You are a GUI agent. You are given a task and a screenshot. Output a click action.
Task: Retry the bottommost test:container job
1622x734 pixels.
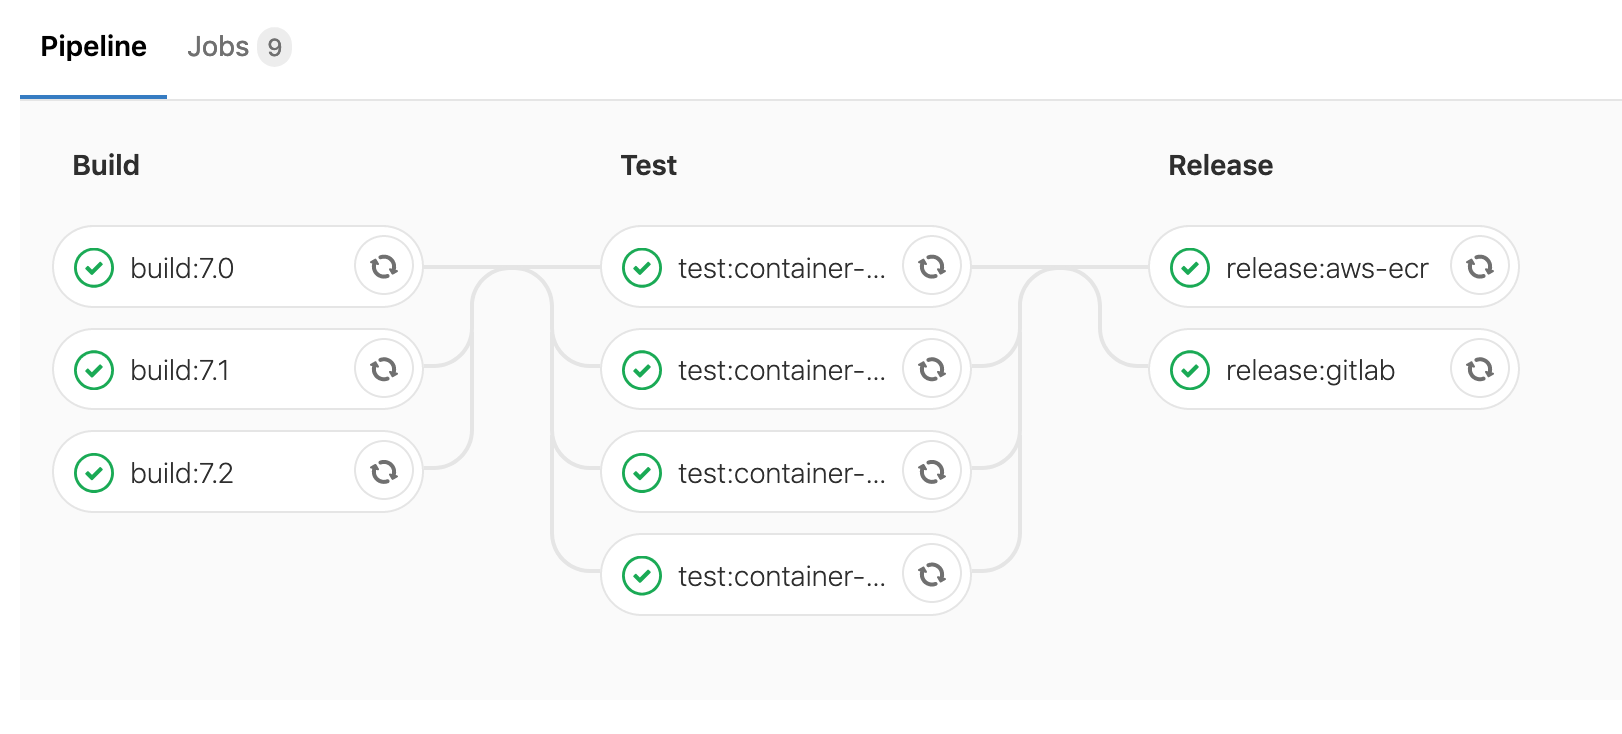click(x=932, y=575)
